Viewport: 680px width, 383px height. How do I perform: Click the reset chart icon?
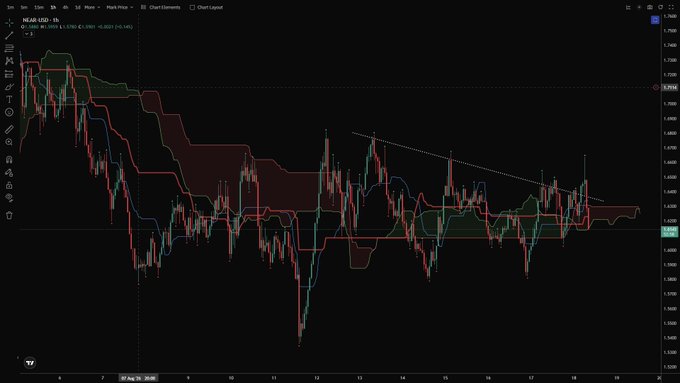pos(660,7)
